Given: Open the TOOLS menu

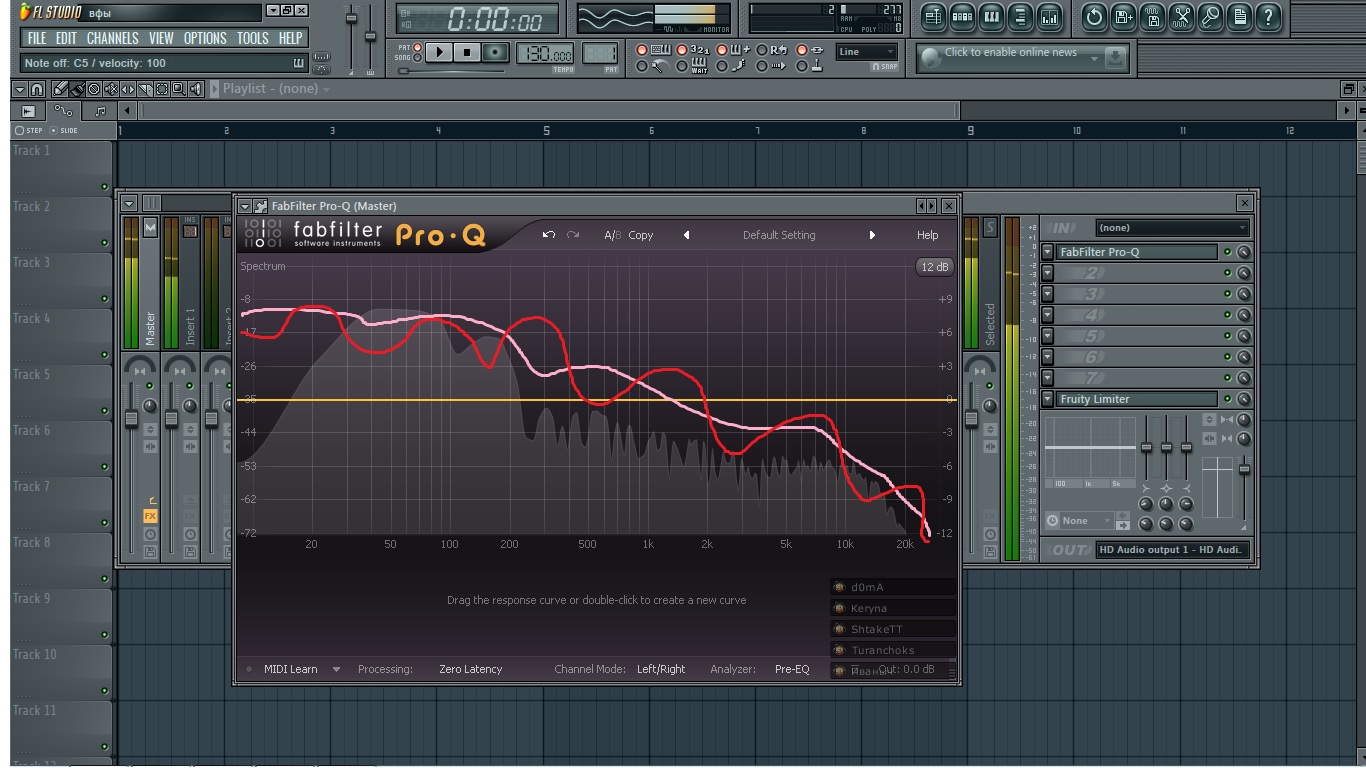Looking at the screenshot, I should (x=253, y=38).
